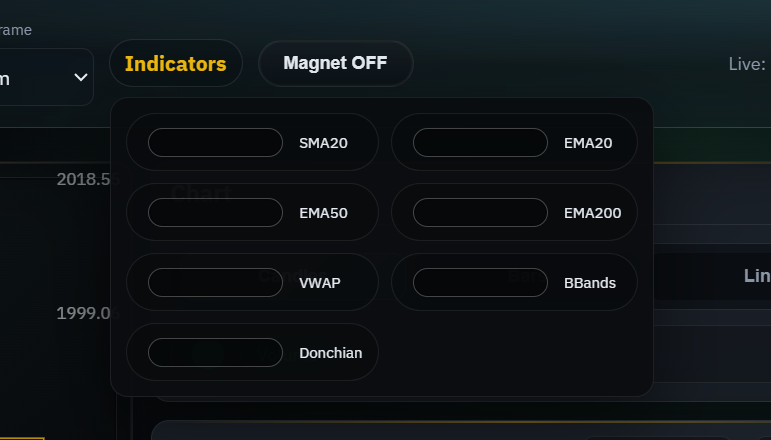Open the timeframe select box

pyautogui.click(x=40, y=78)
